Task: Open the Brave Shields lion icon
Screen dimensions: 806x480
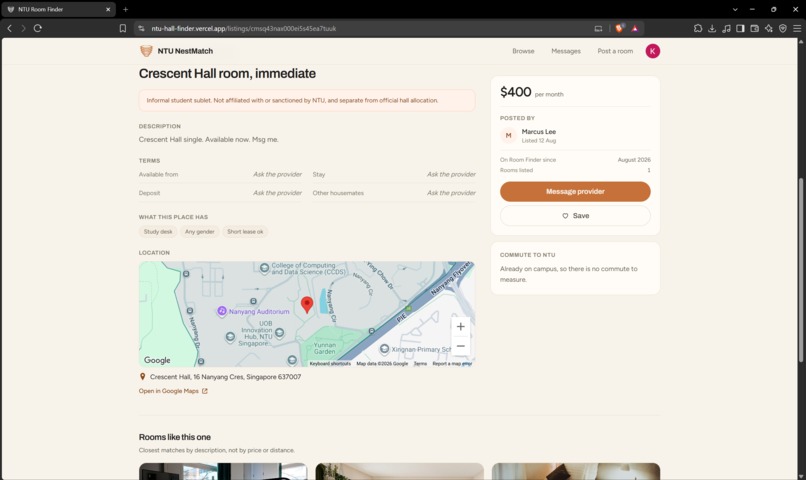Action: click(619, 28)
